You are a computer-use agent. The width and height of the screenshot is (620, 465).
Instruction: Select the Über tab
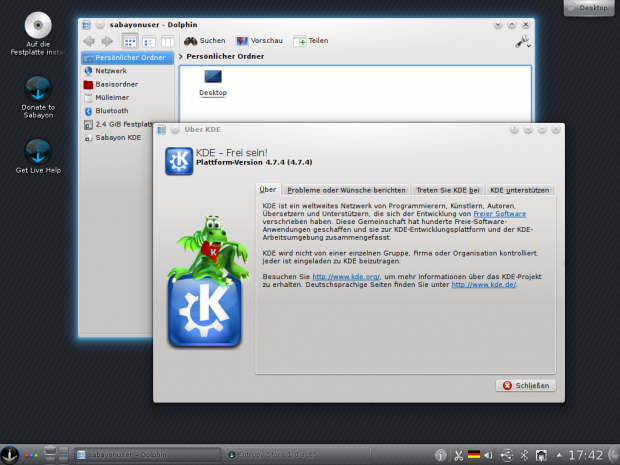coord(268,190)
